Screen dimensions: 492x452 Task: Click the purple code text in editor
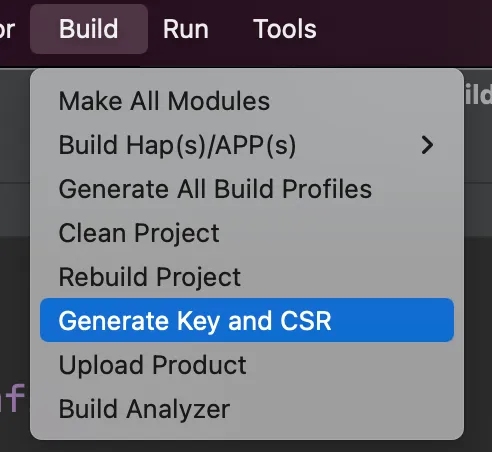[x=12, y=398]
